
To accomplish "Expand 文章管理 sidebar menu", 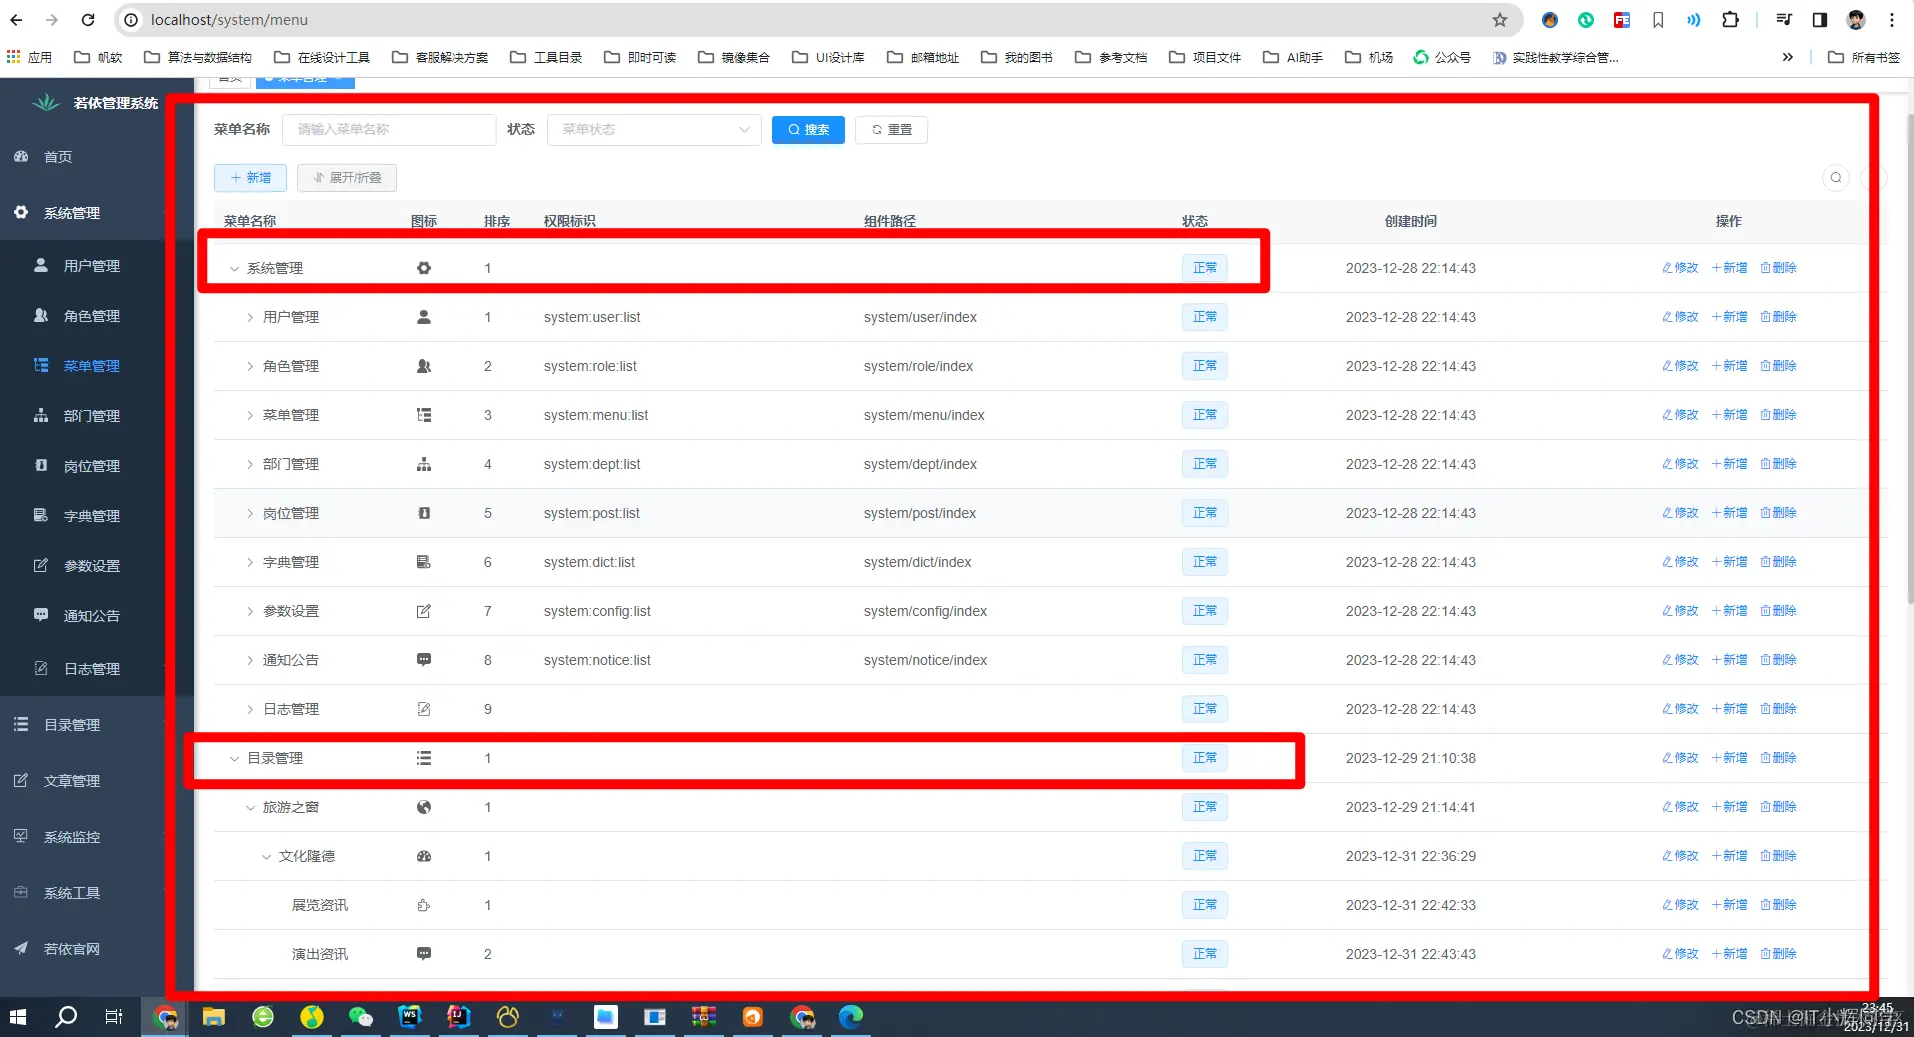I will 71,781.
